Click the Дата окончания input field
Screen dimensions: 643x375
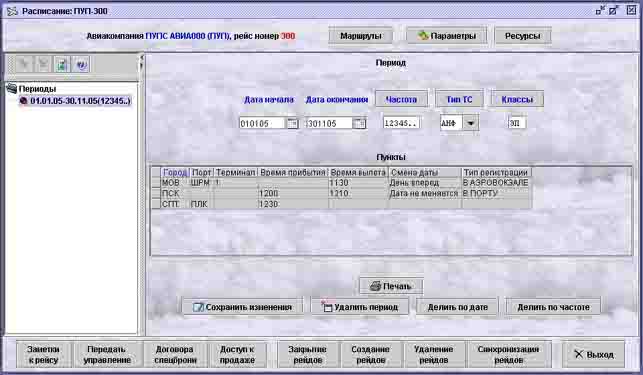pyautogui.click(x=329, y=123)
